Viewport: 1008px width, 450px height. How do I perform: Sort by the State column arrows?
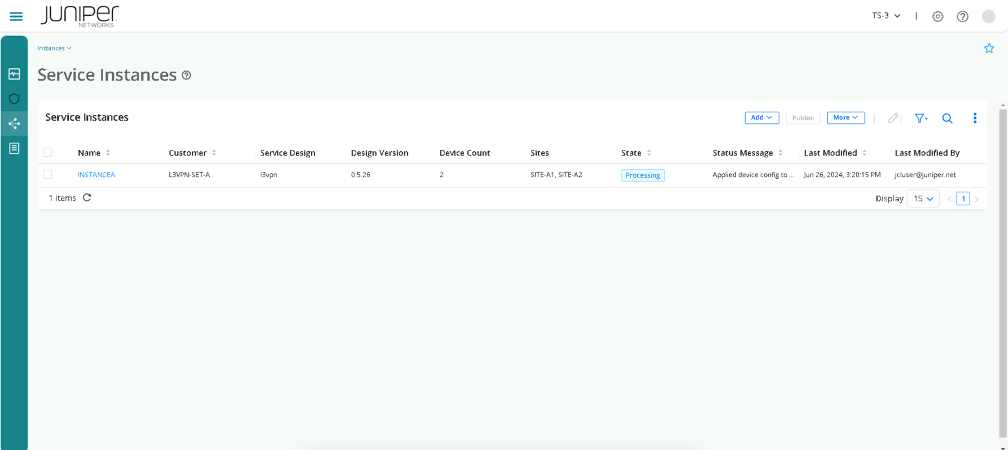[649, 153]
